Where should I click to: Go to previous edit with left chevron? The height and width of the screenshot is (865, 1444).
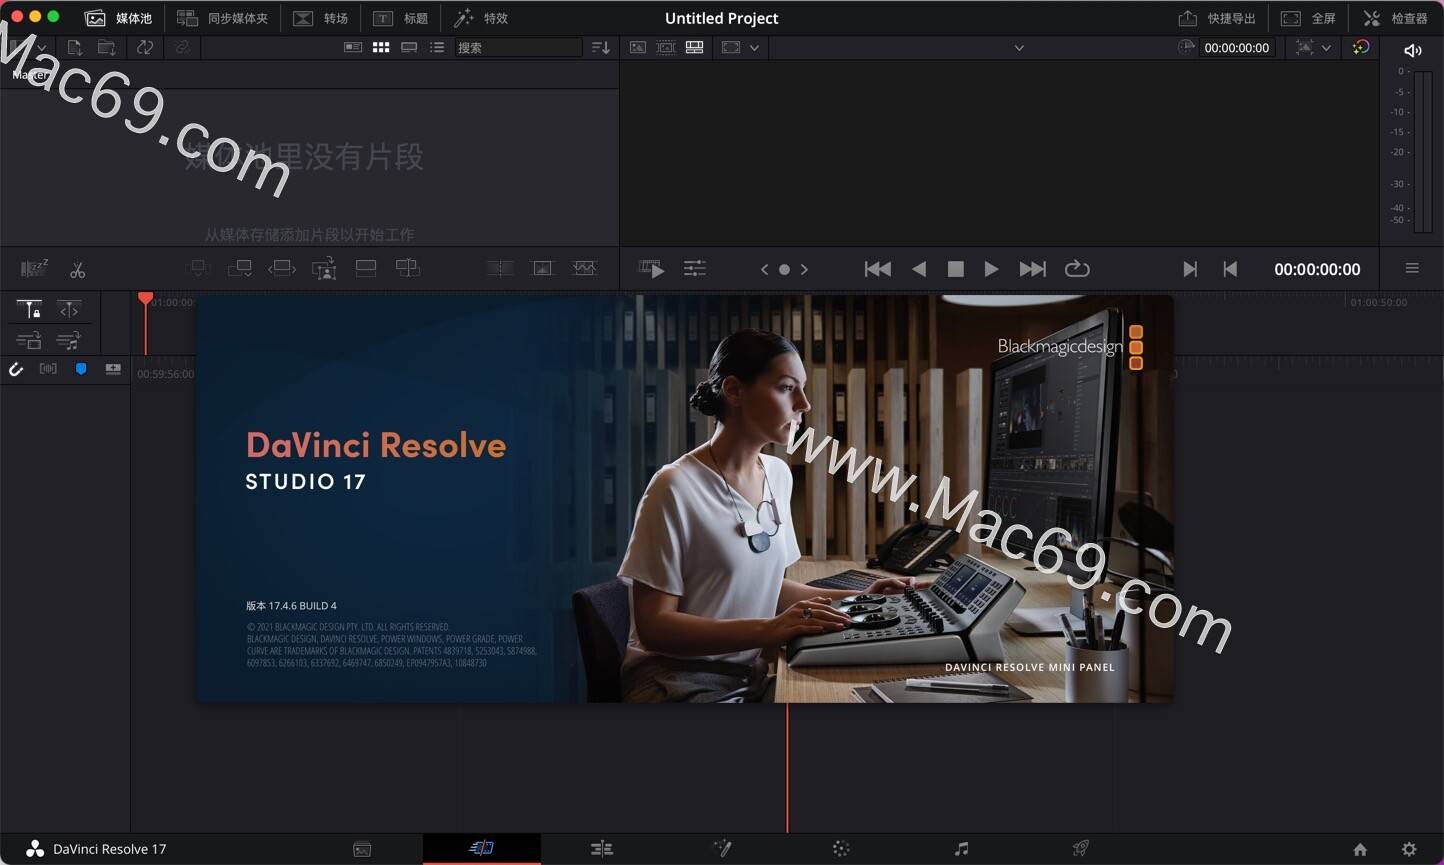(x=764, y=269)
